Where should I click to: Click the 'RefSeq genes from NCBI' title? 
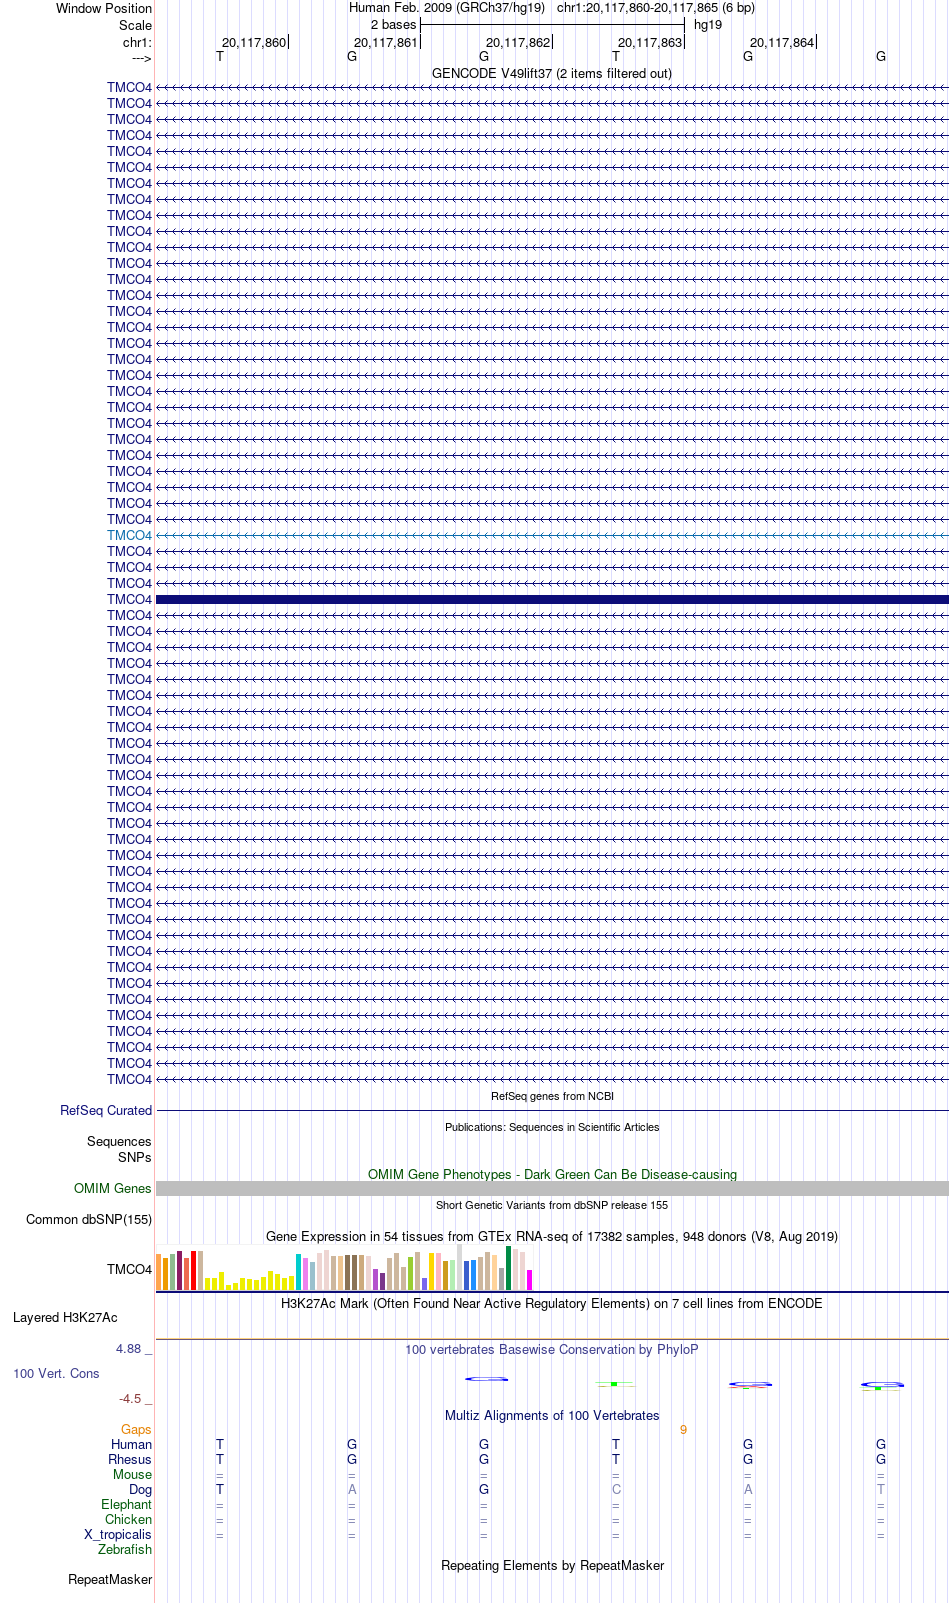552,1096
